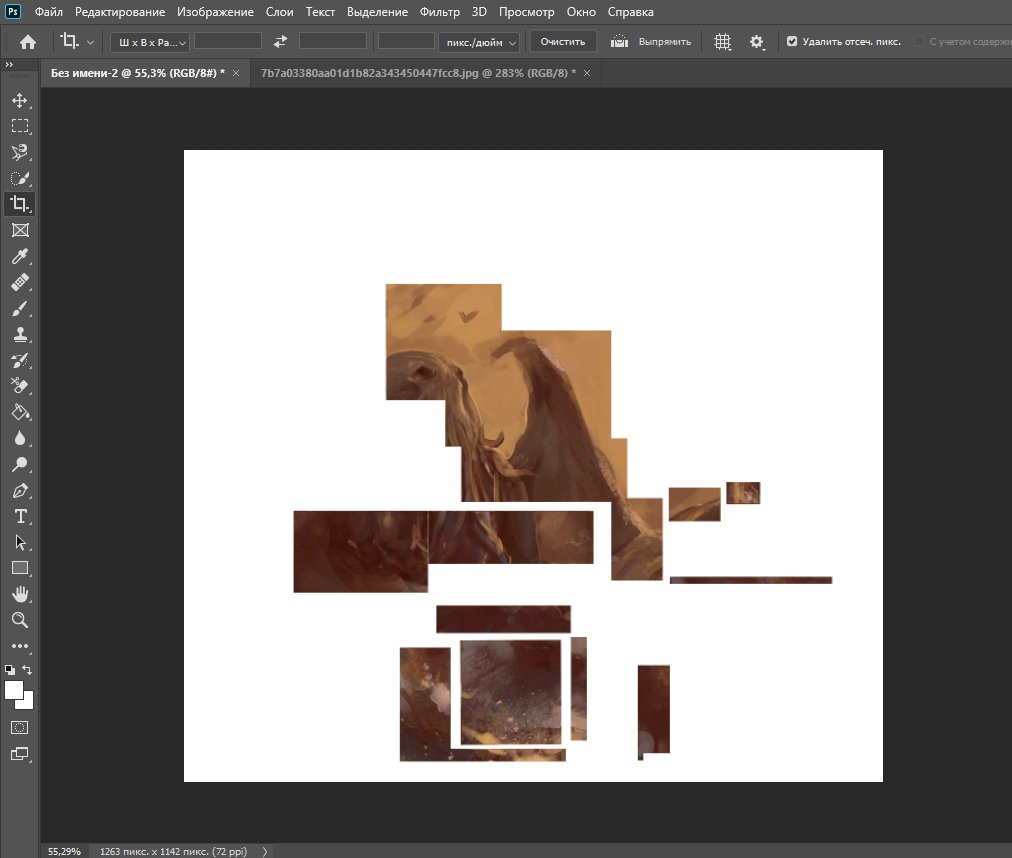Select the Rectangular Marquee tool
Image resolution: width=1012 pixels, height=858 pixels.
coord(20,126)
